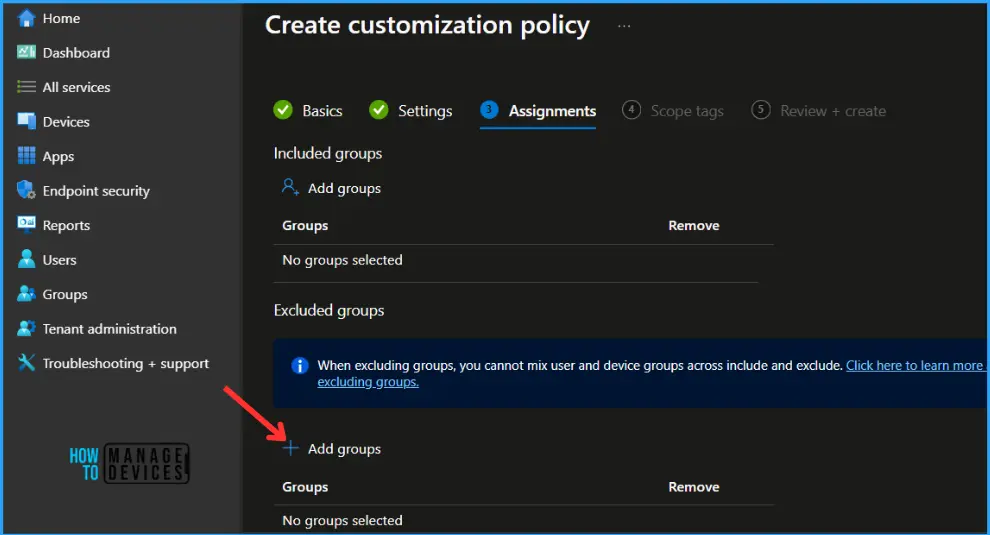This screenshot has height=535, width=990.
Task: Click the 'Included groups' heading
Action: [328, 153]
